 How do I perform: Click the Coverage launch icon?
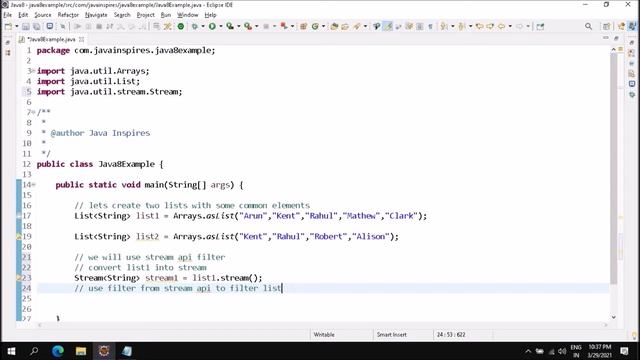point(230,27)
